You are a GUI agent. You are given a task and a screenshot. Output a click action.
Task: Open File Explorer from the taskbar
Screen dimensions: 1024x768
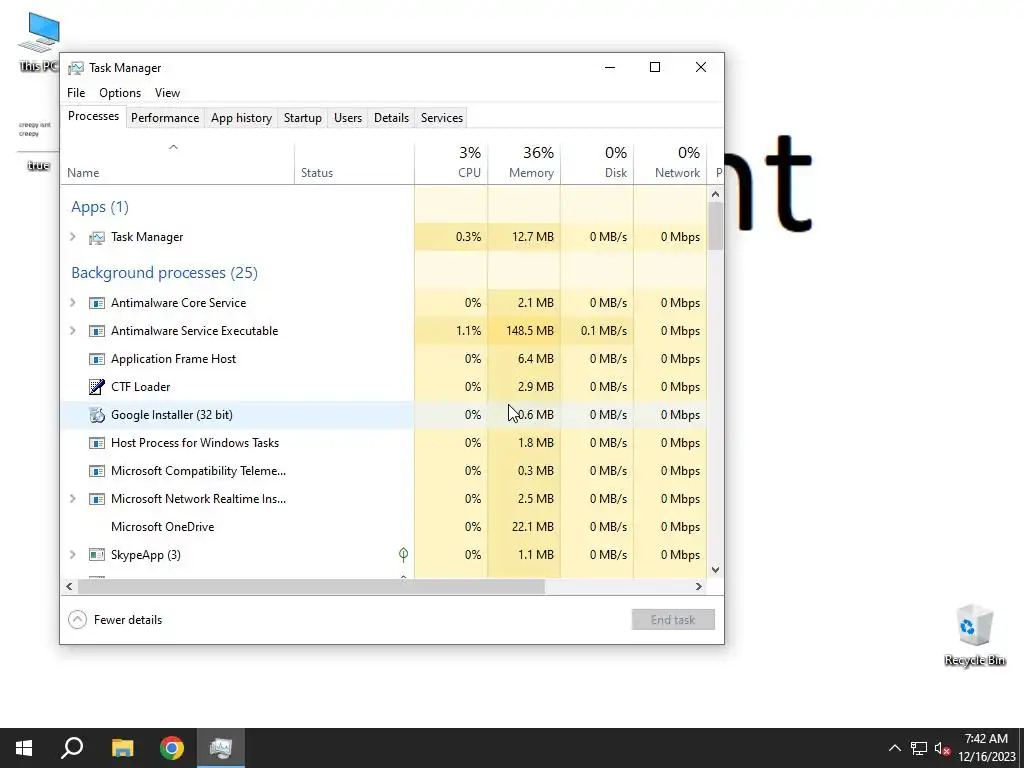(x=122, y=748)
